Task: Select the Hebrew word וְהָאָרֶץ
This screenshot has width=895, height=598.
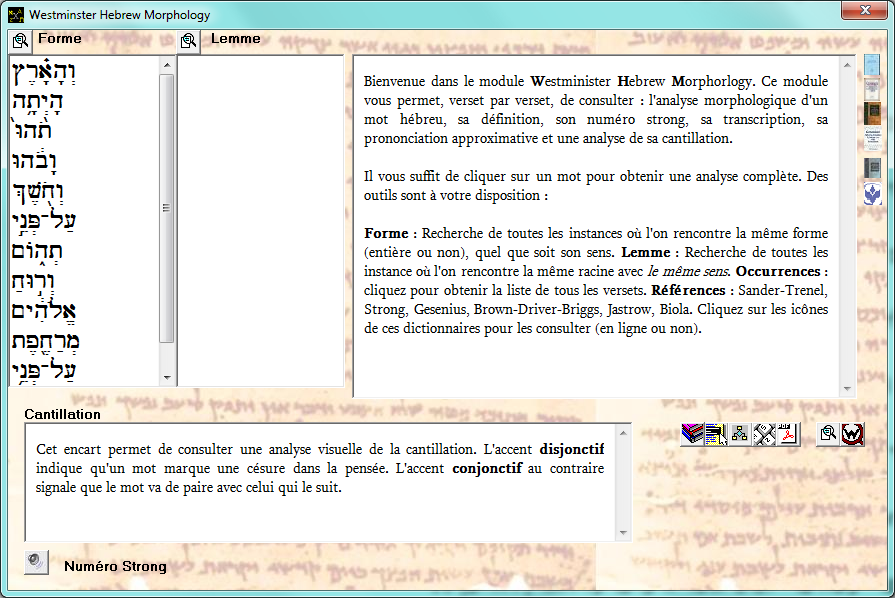Action: point(44,72)
